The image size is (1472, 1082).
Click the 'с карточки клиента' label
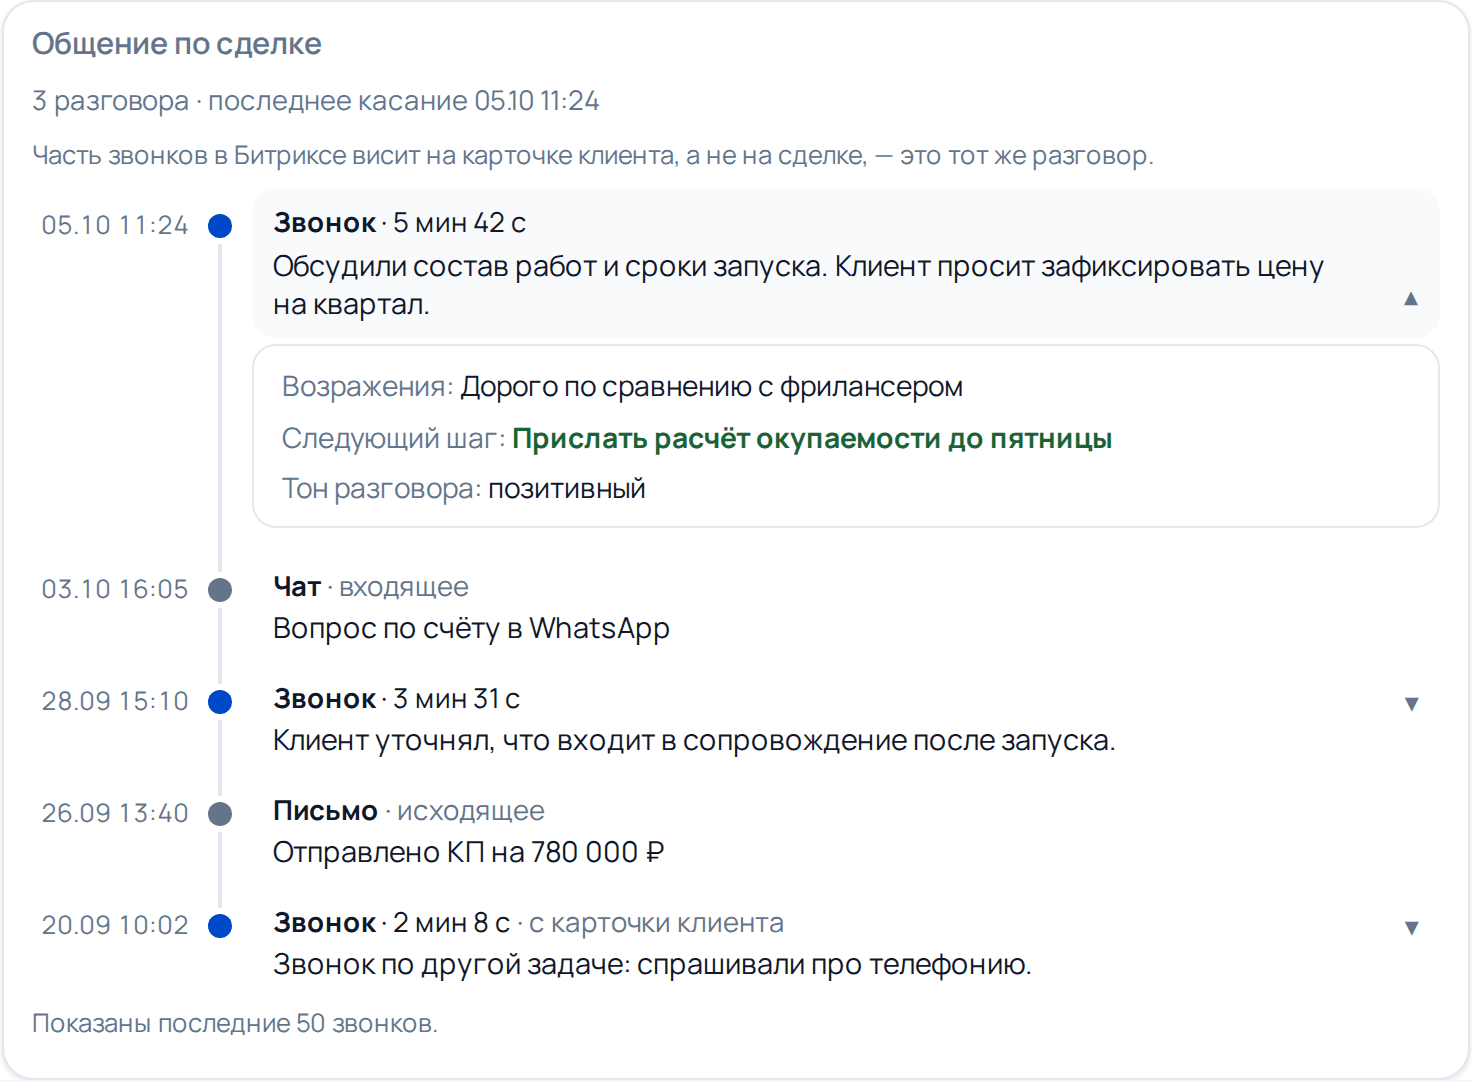click(x=656, y=923)
